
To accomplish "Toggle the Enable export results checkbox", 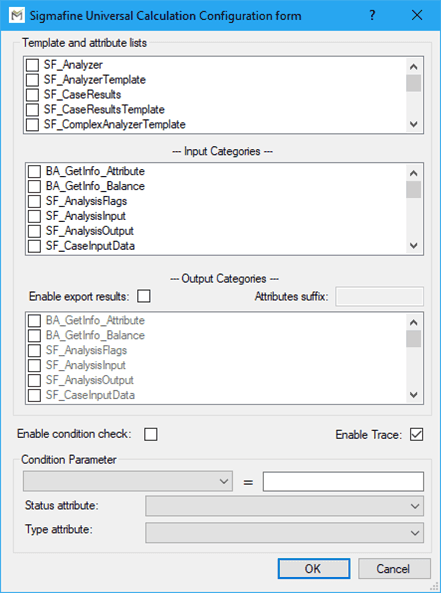I will pos(144,296).
